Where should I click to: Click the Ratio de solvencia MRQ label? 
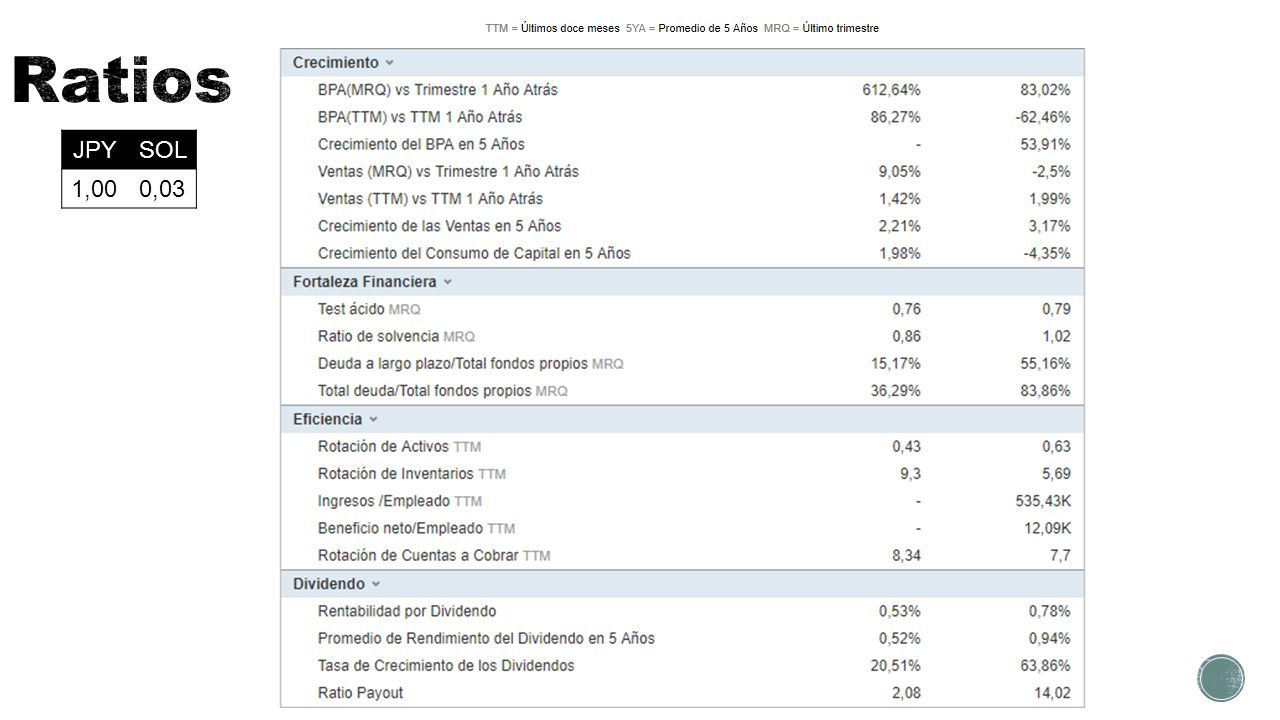(x=396, y=336)
